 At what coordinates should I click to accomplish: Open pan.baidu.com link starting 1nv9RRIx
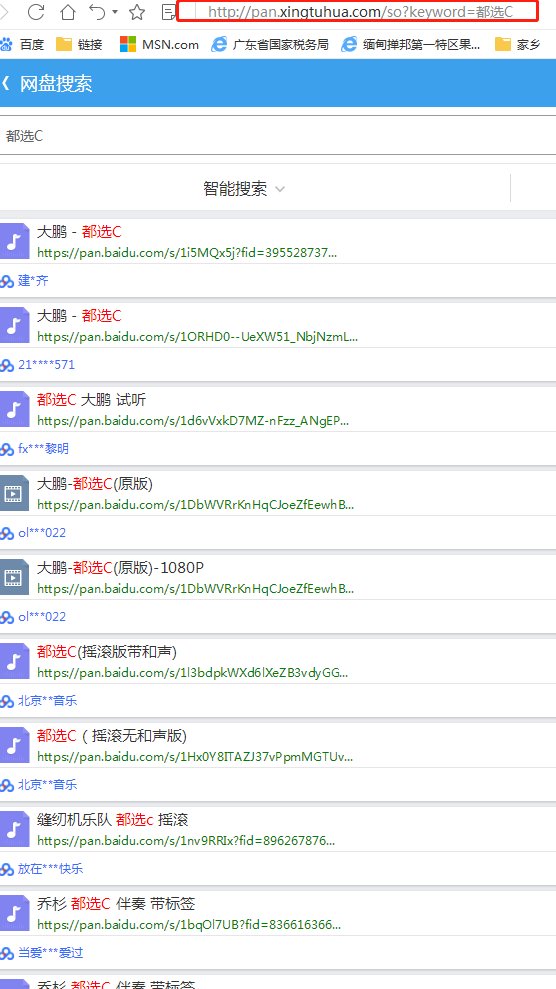click(186, 840)
